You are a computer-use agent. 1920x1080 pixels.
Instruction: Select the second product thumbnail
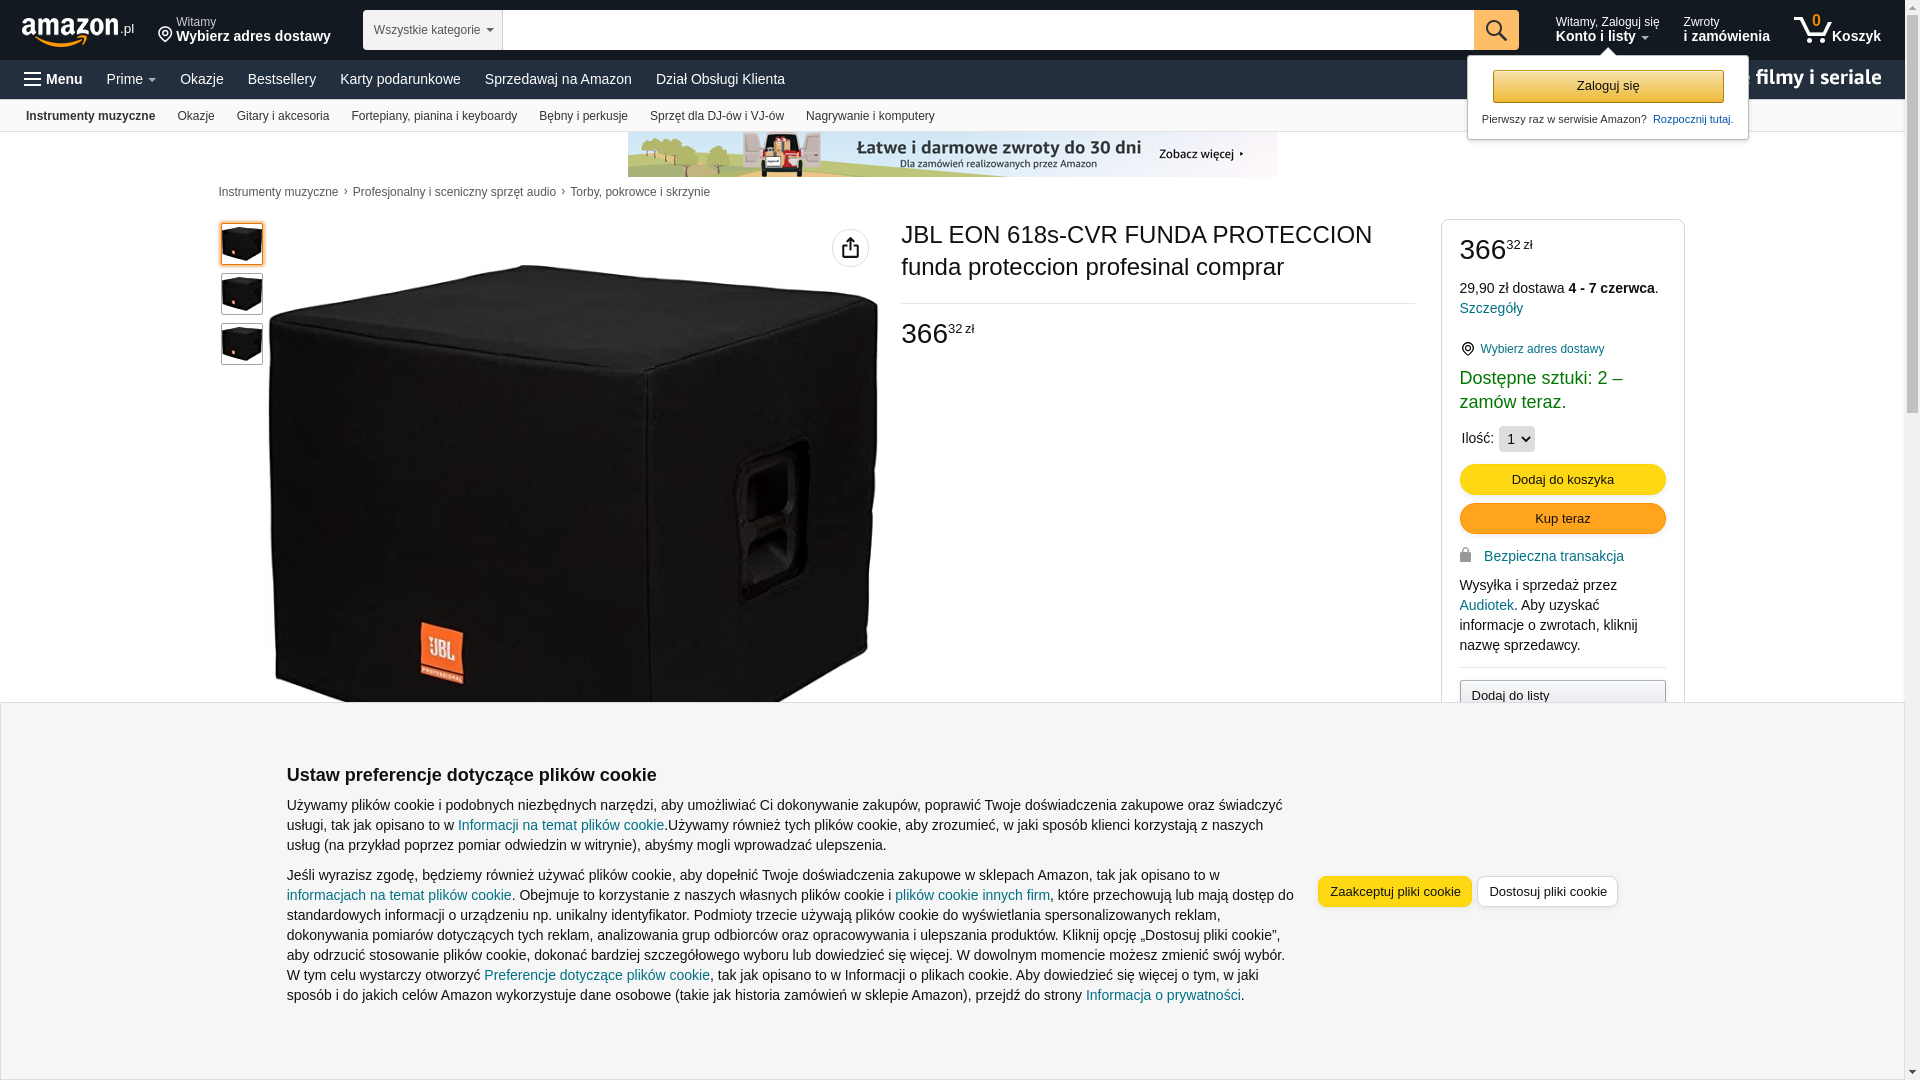tap(242, 294)
